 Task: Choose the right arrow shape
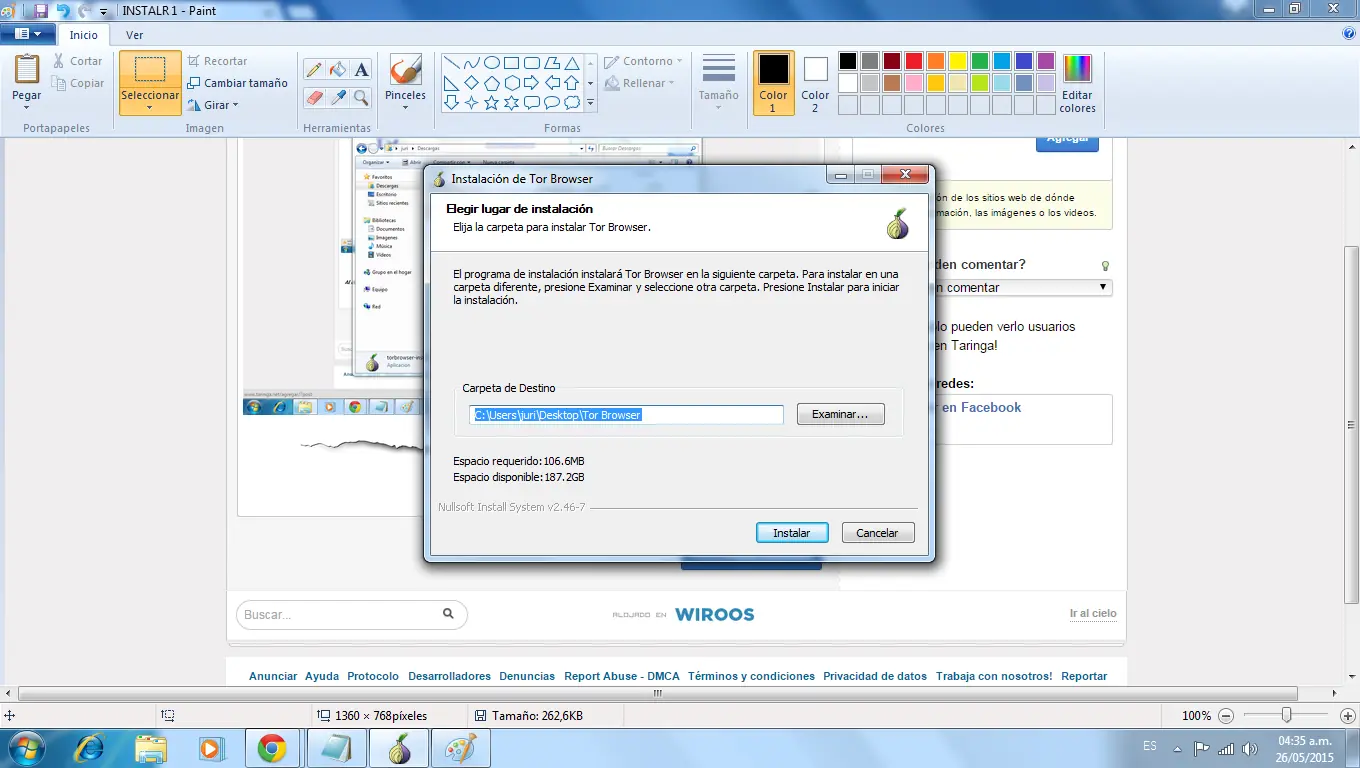click(531, 82)
